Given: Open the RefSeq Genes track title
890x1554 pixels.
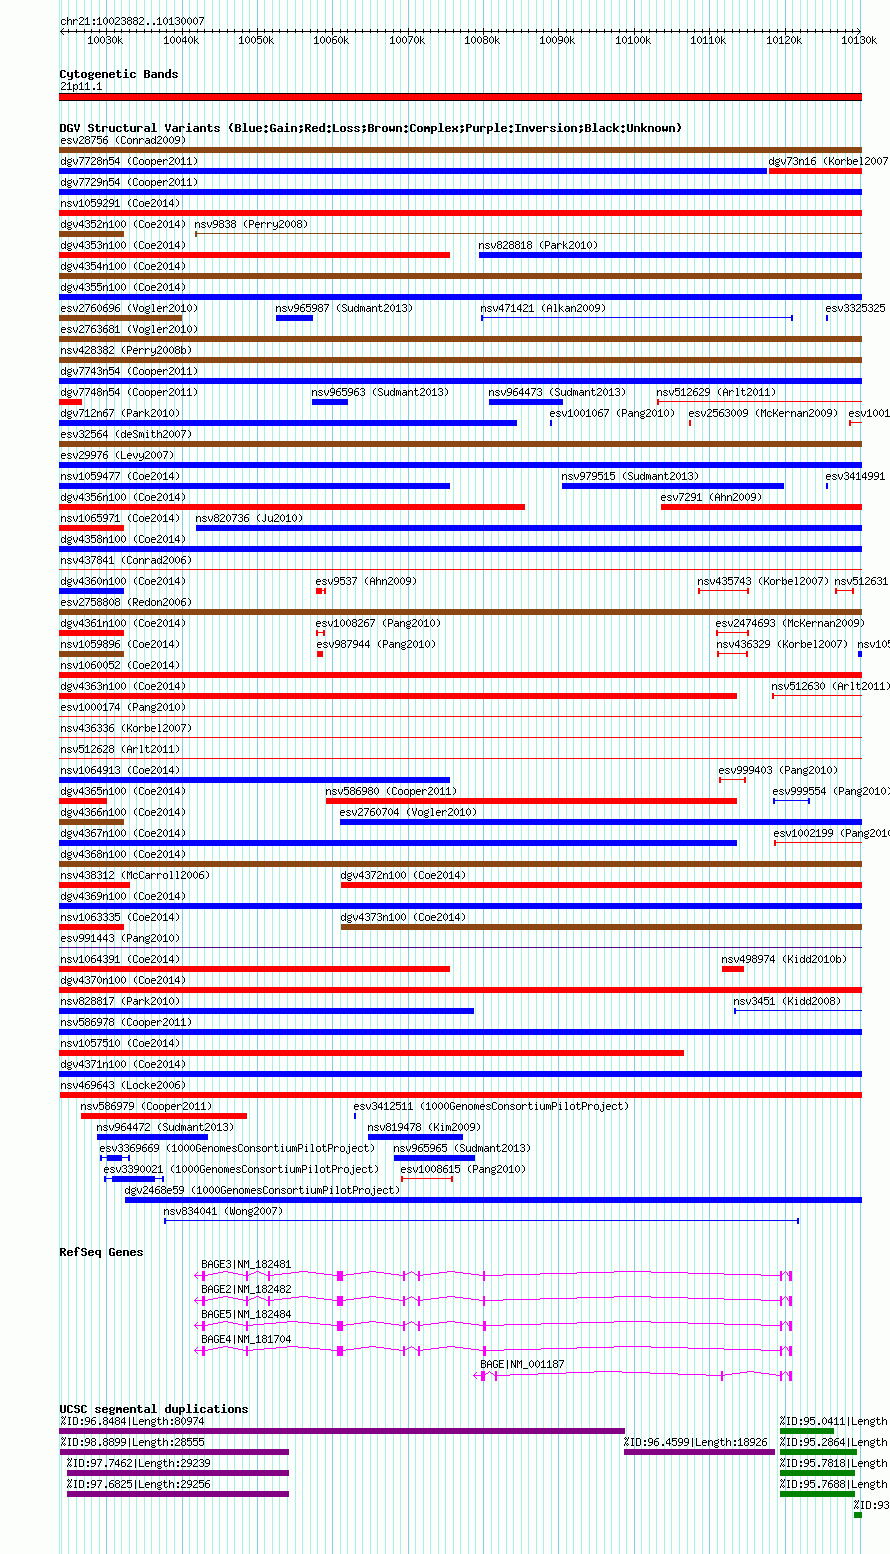Looking at the screenshot, I should tap(101, 1252).
